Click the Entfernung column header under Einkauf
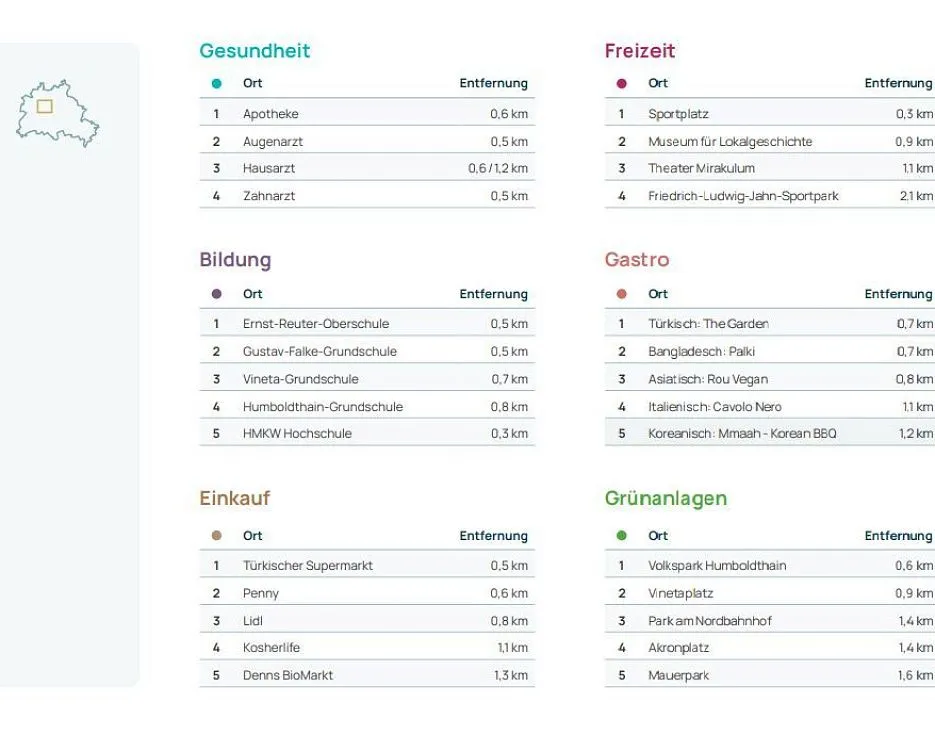This screenshot has height=735, width=935. point(493,536)
